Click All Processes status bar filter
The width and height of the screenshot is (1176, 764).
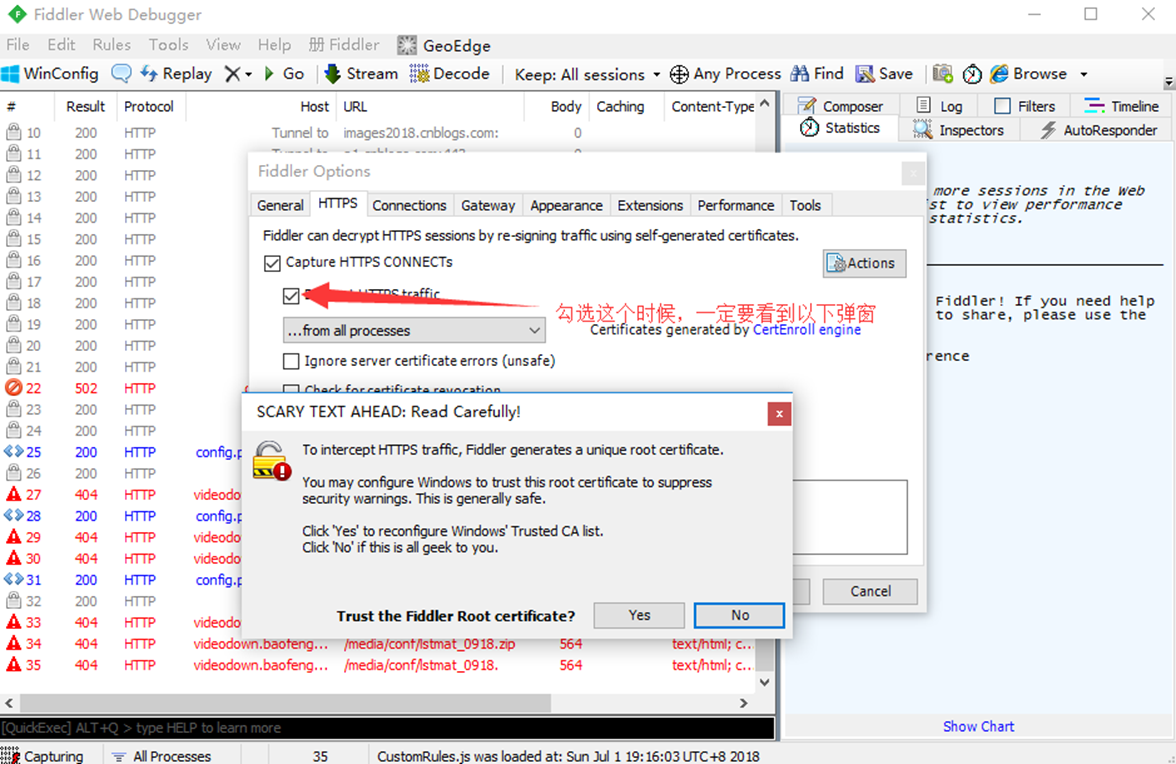[161, 756]
